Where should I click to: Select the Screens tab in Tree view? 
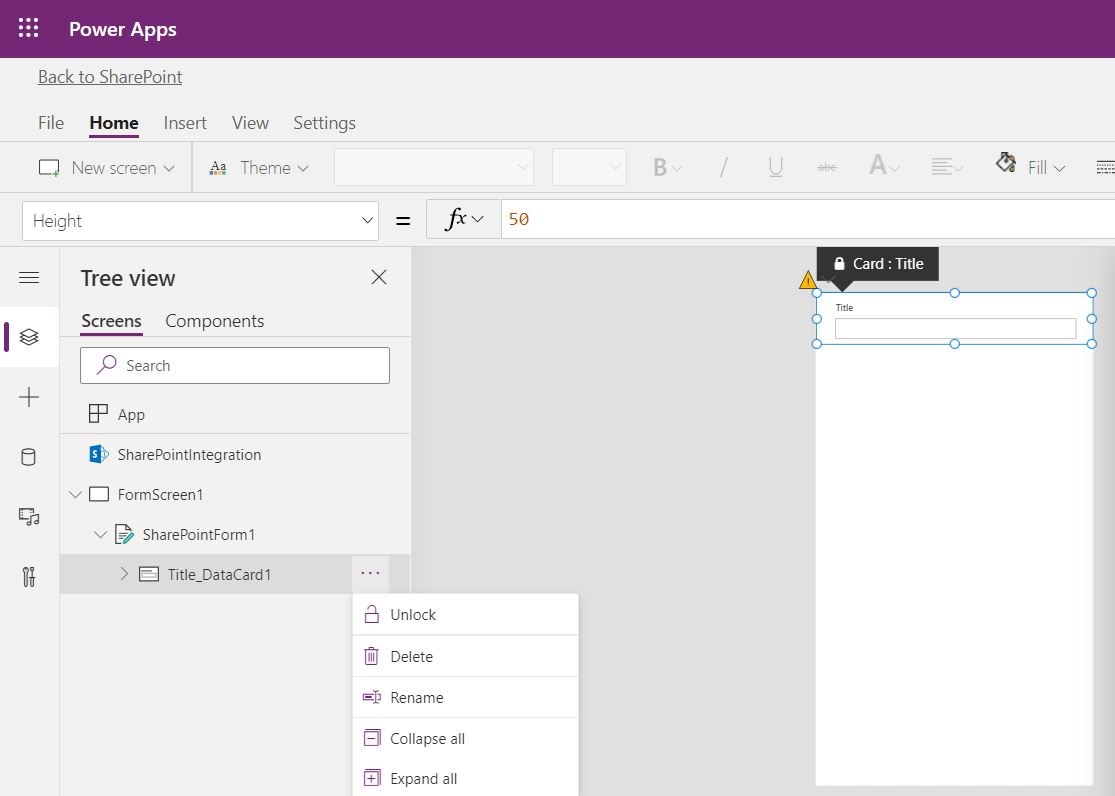(x=112, y=321)
